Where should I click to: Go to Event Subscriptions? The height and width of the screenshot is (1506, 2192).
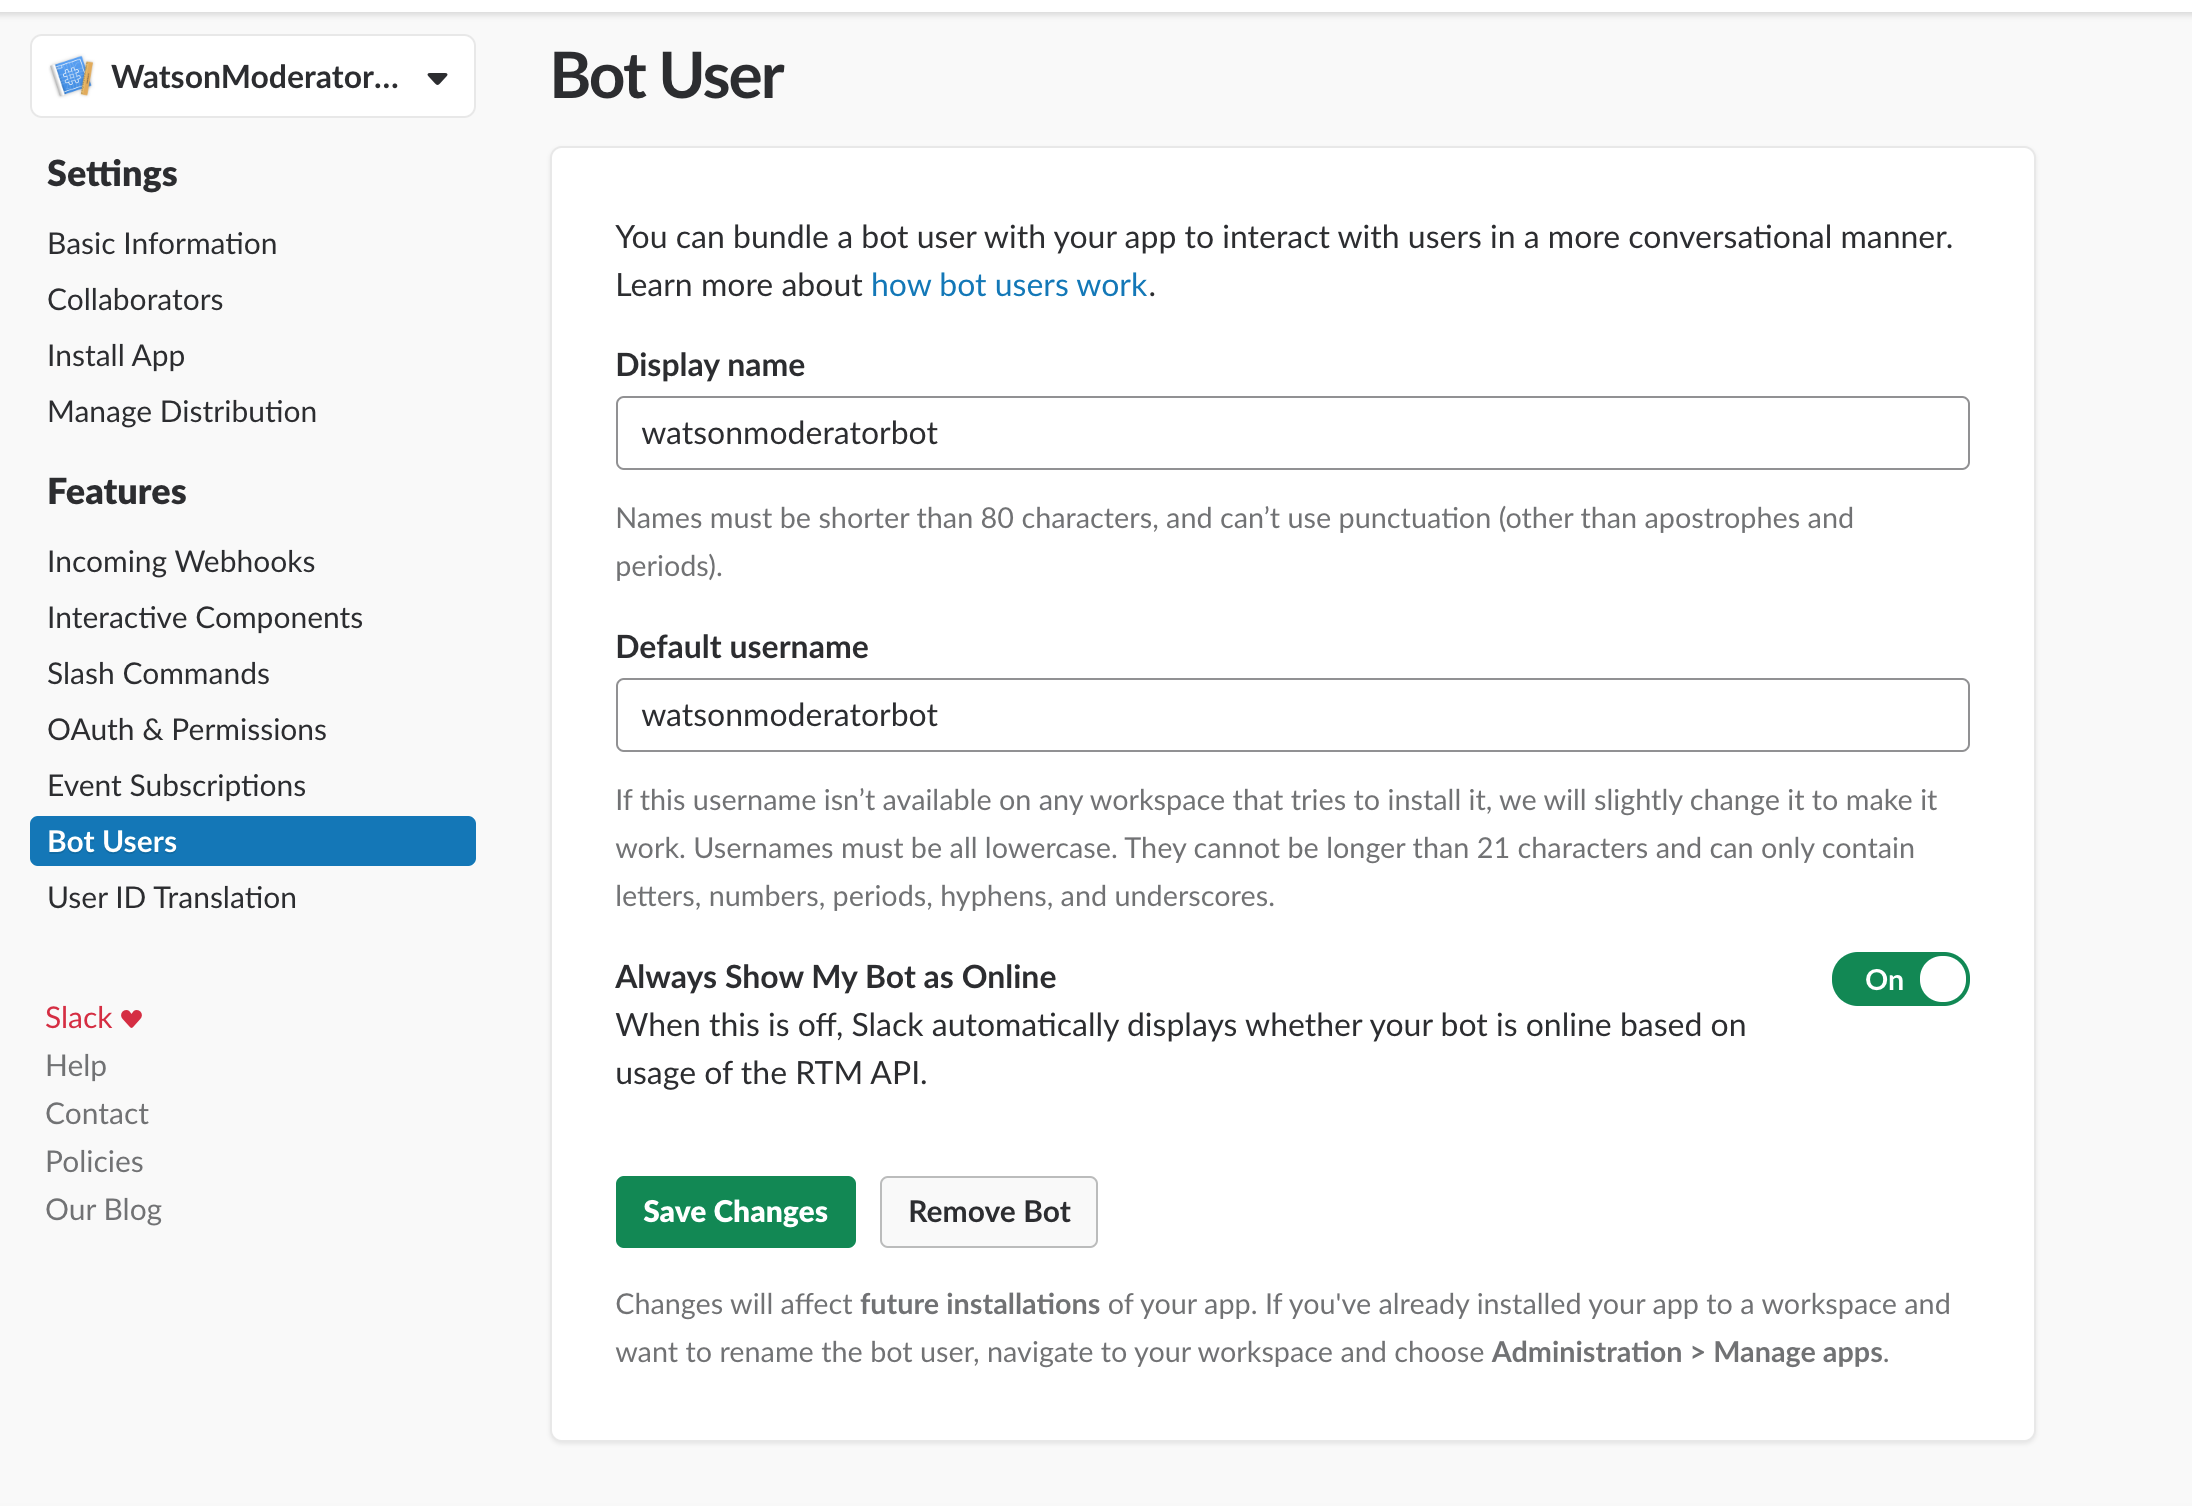pos(176,785)
